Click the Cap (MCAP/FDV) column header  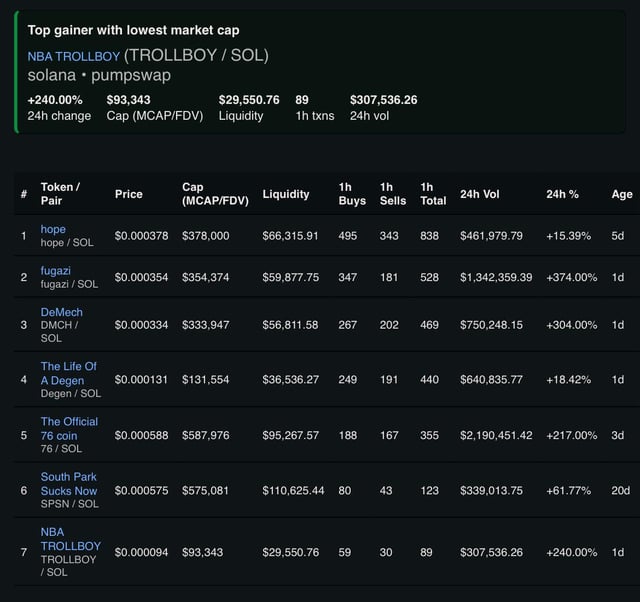214,194
